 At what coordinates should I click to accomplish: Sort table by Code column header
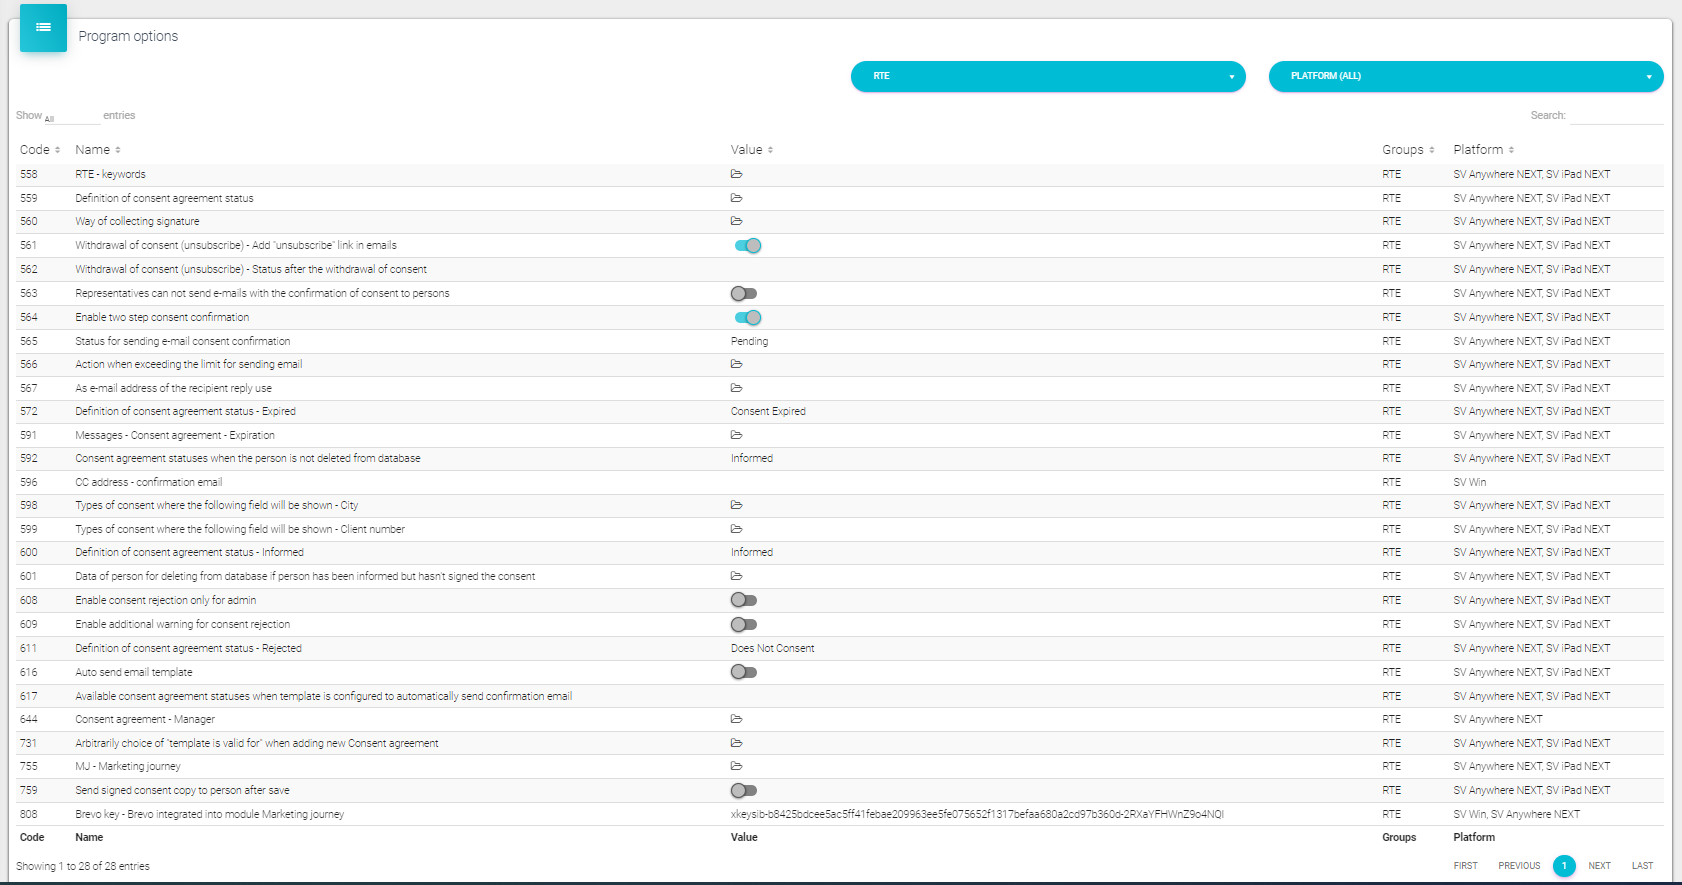tap(39, 150)
